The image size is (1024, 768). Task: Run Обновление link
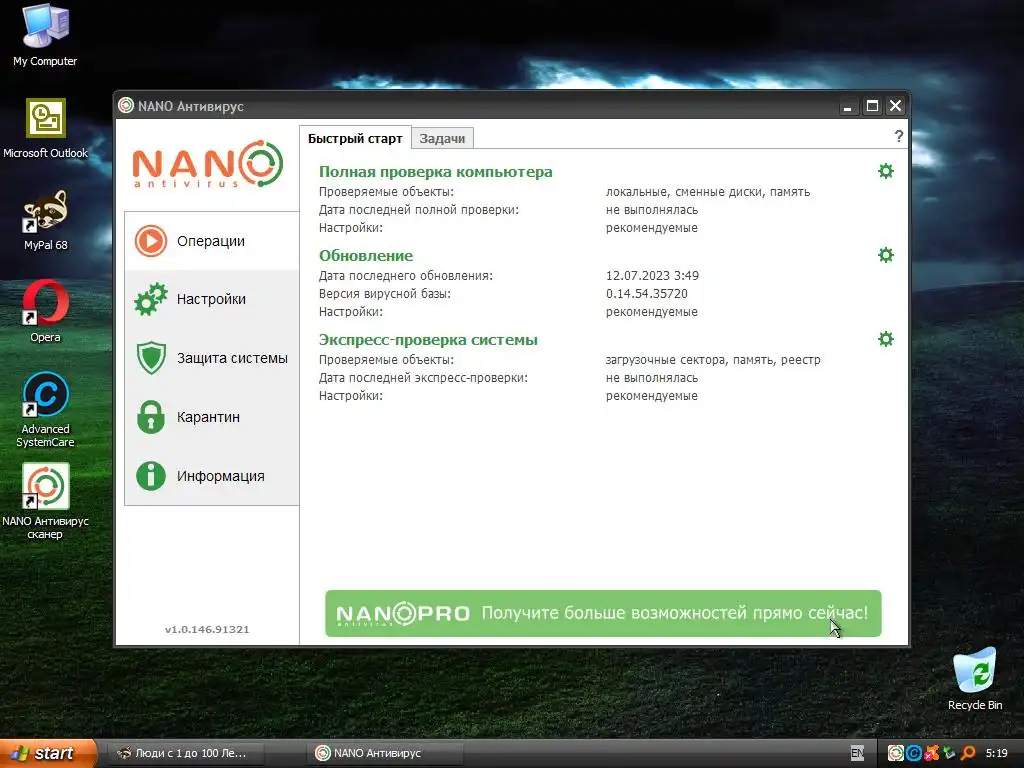[x=366, y=255]
